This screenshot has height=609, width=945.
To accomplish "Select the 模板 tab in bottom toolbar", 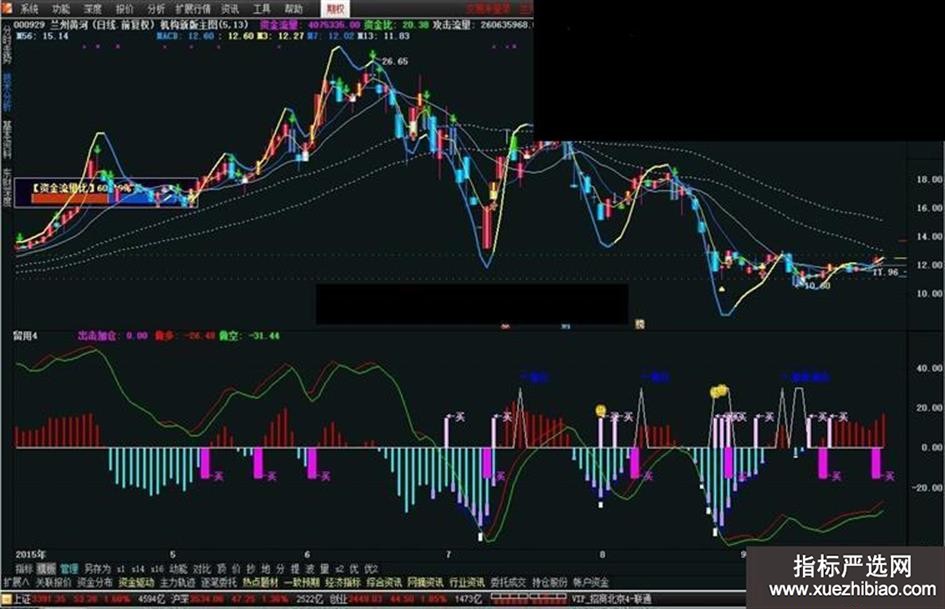I will pyautogui.click(x=46, y=569).
